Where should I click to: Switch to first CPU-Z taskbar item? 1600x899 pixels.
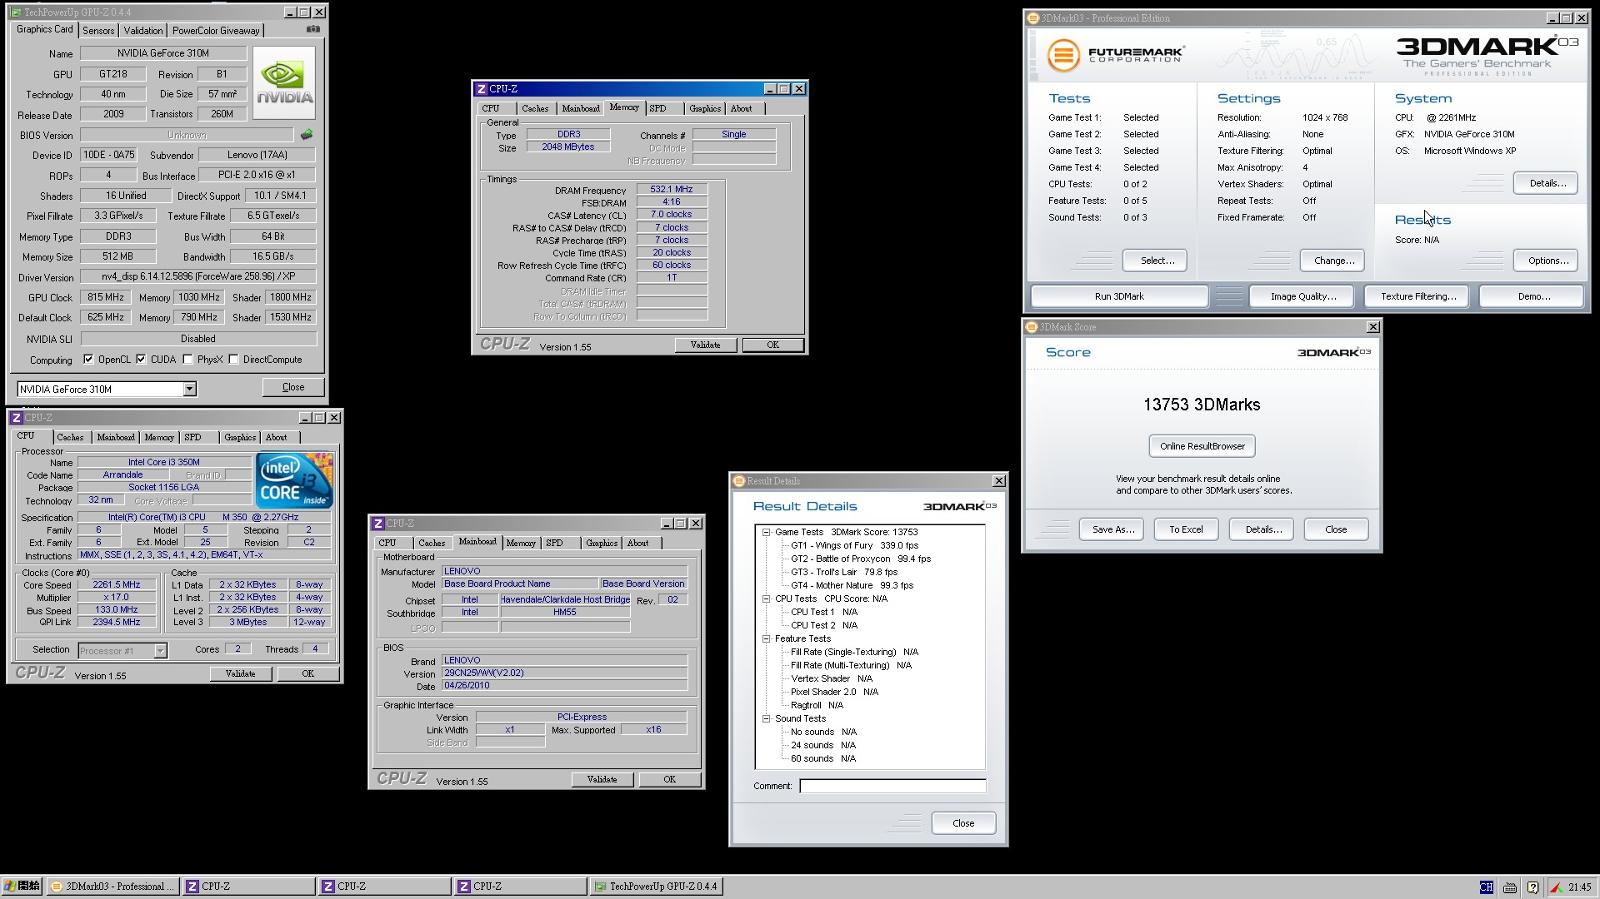248,886
